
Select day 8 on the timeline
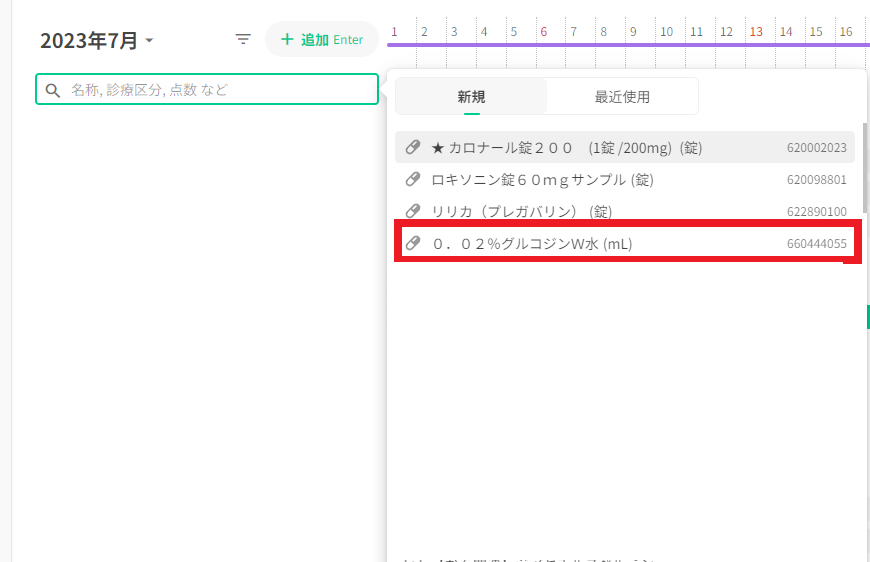tap(604, 32)
